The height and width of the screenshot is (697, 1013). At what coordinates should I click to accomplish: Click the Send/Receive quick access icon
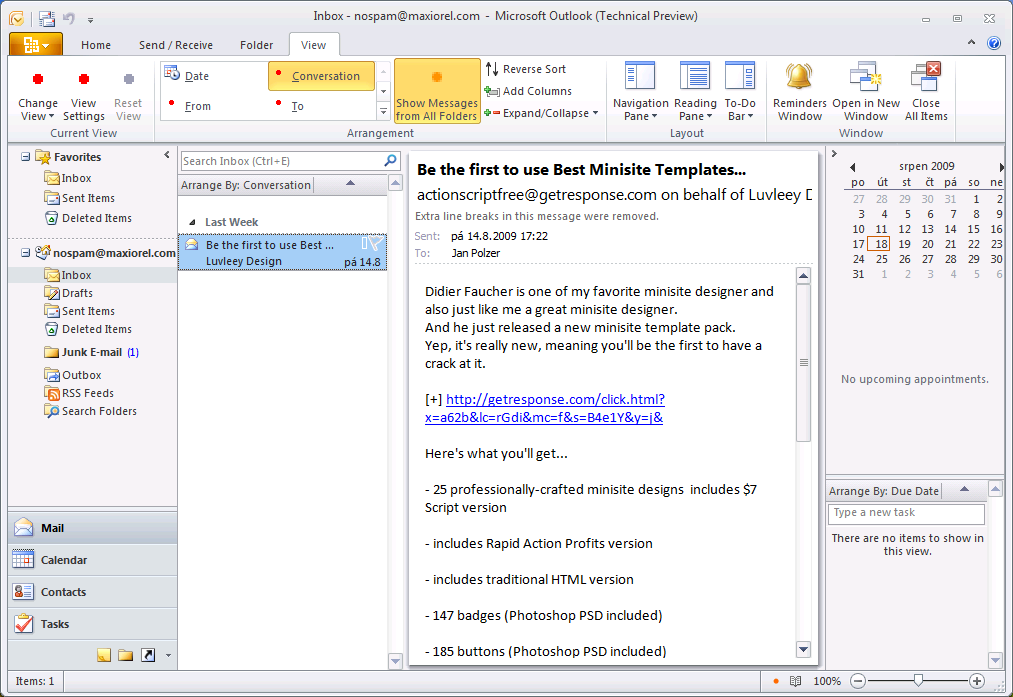pyautogui.click(x=47, y=19)
